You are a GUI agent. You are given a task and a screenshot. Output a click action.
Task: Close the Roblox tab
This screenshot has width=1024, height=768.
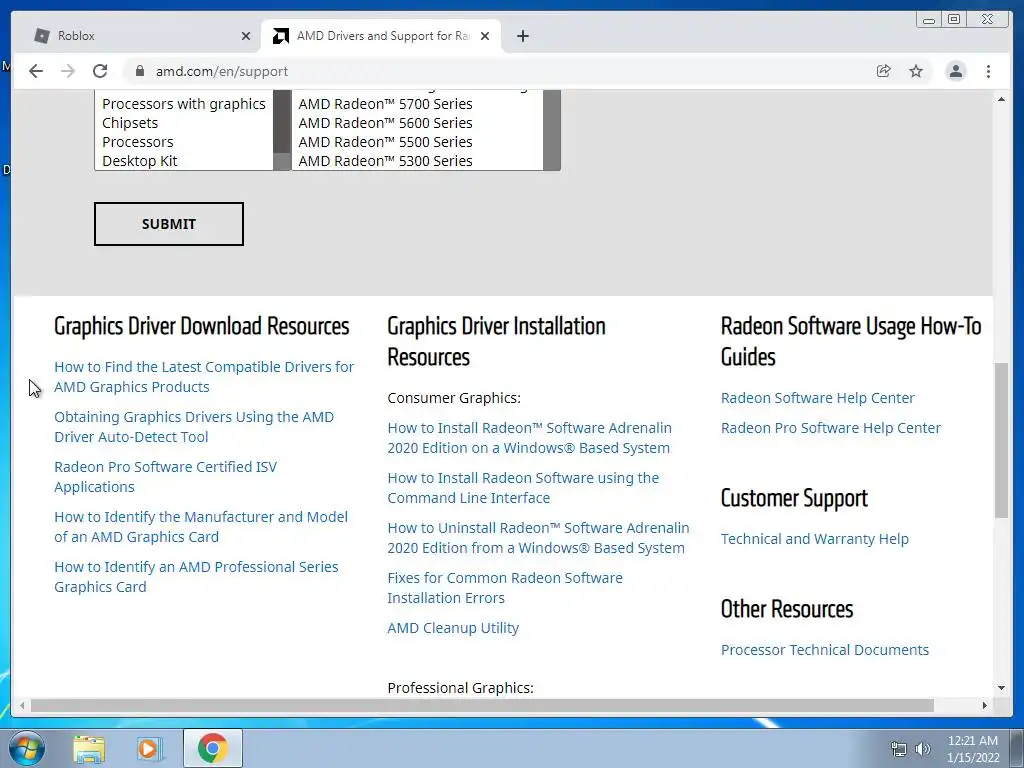pyautogui.click(x=246, y=36)
